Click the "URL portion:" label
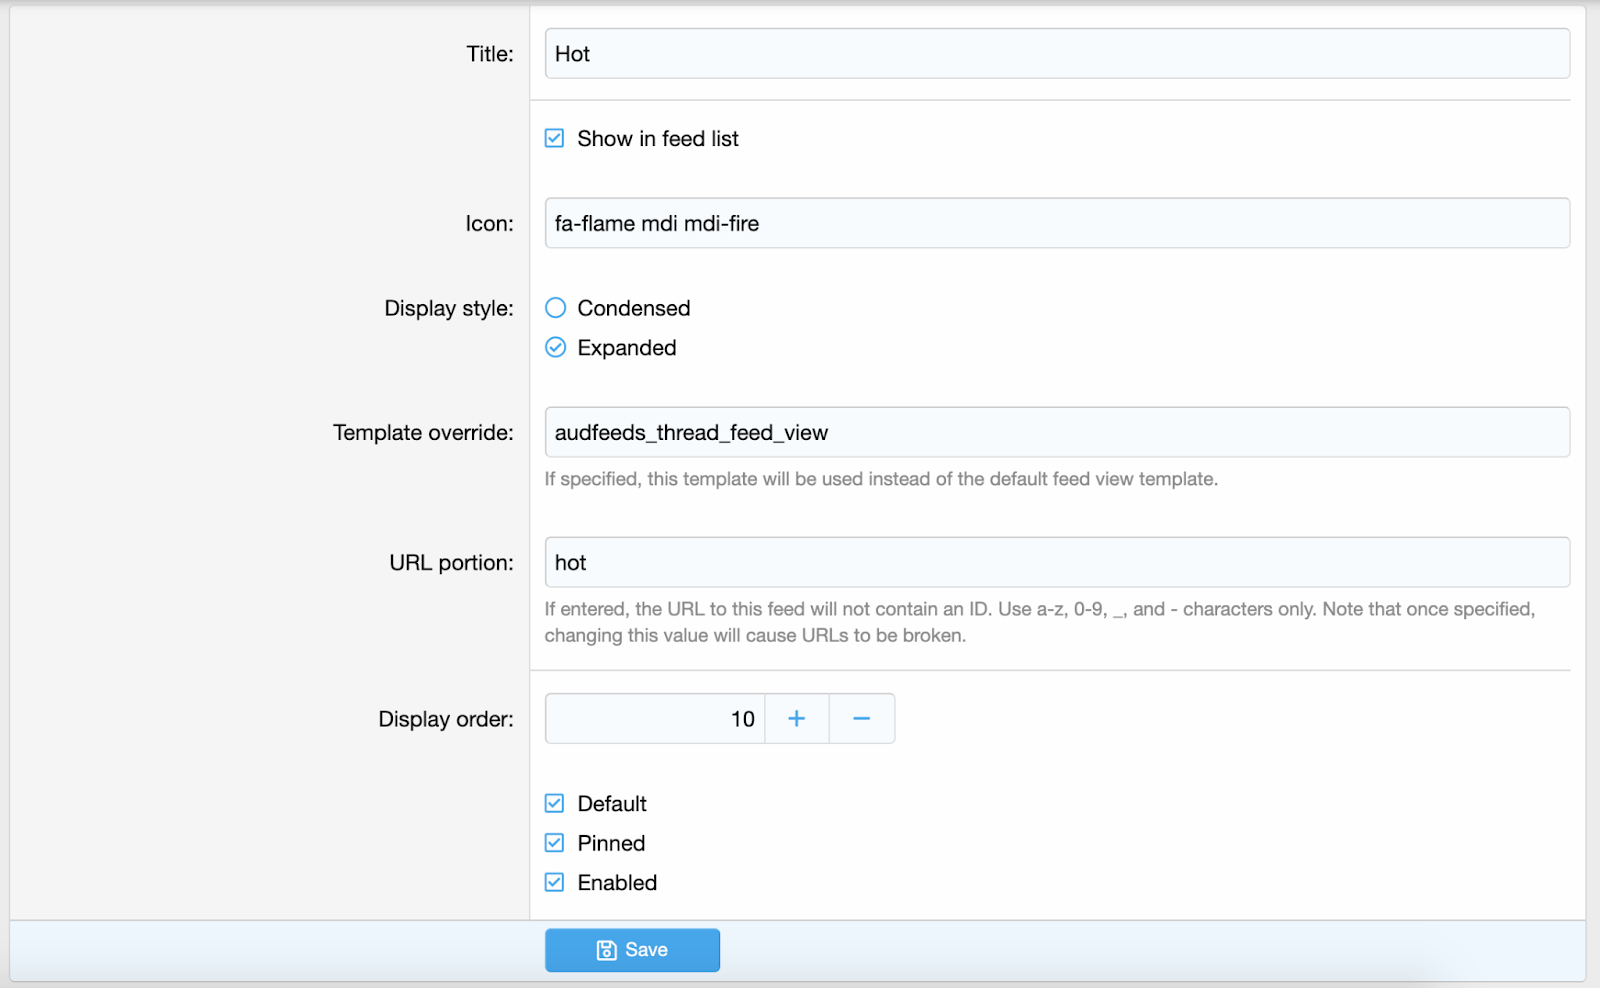 coord(451,563)
